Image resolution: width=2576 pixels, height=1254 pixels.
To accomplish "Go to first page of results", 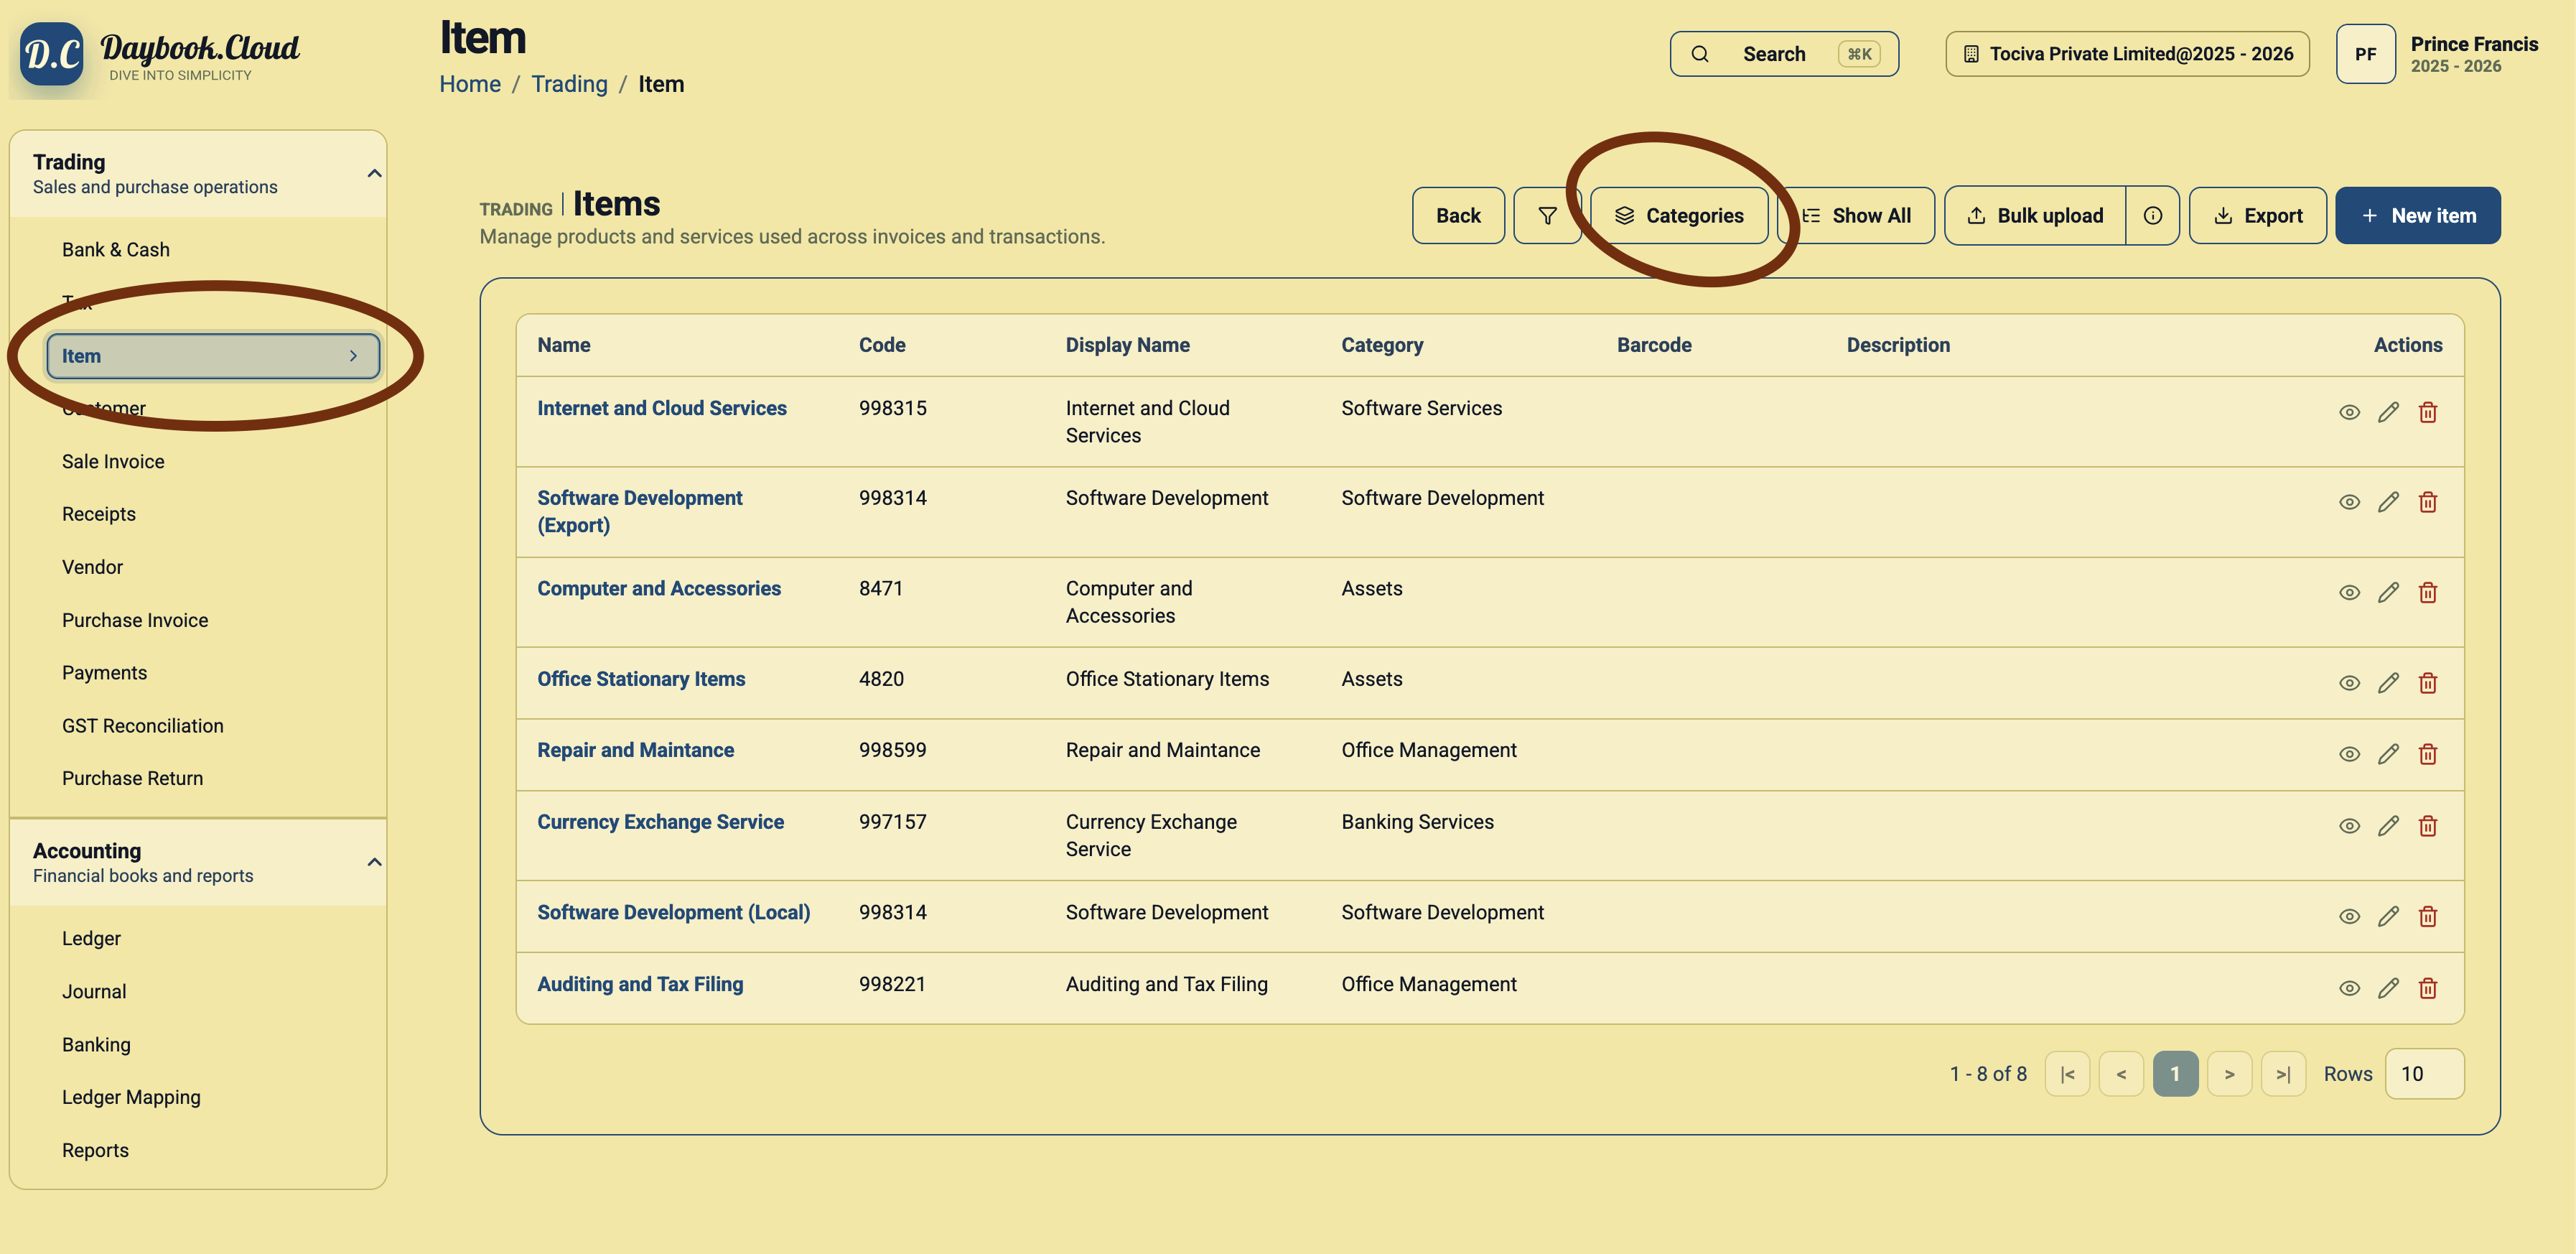I will 2067,1074.
